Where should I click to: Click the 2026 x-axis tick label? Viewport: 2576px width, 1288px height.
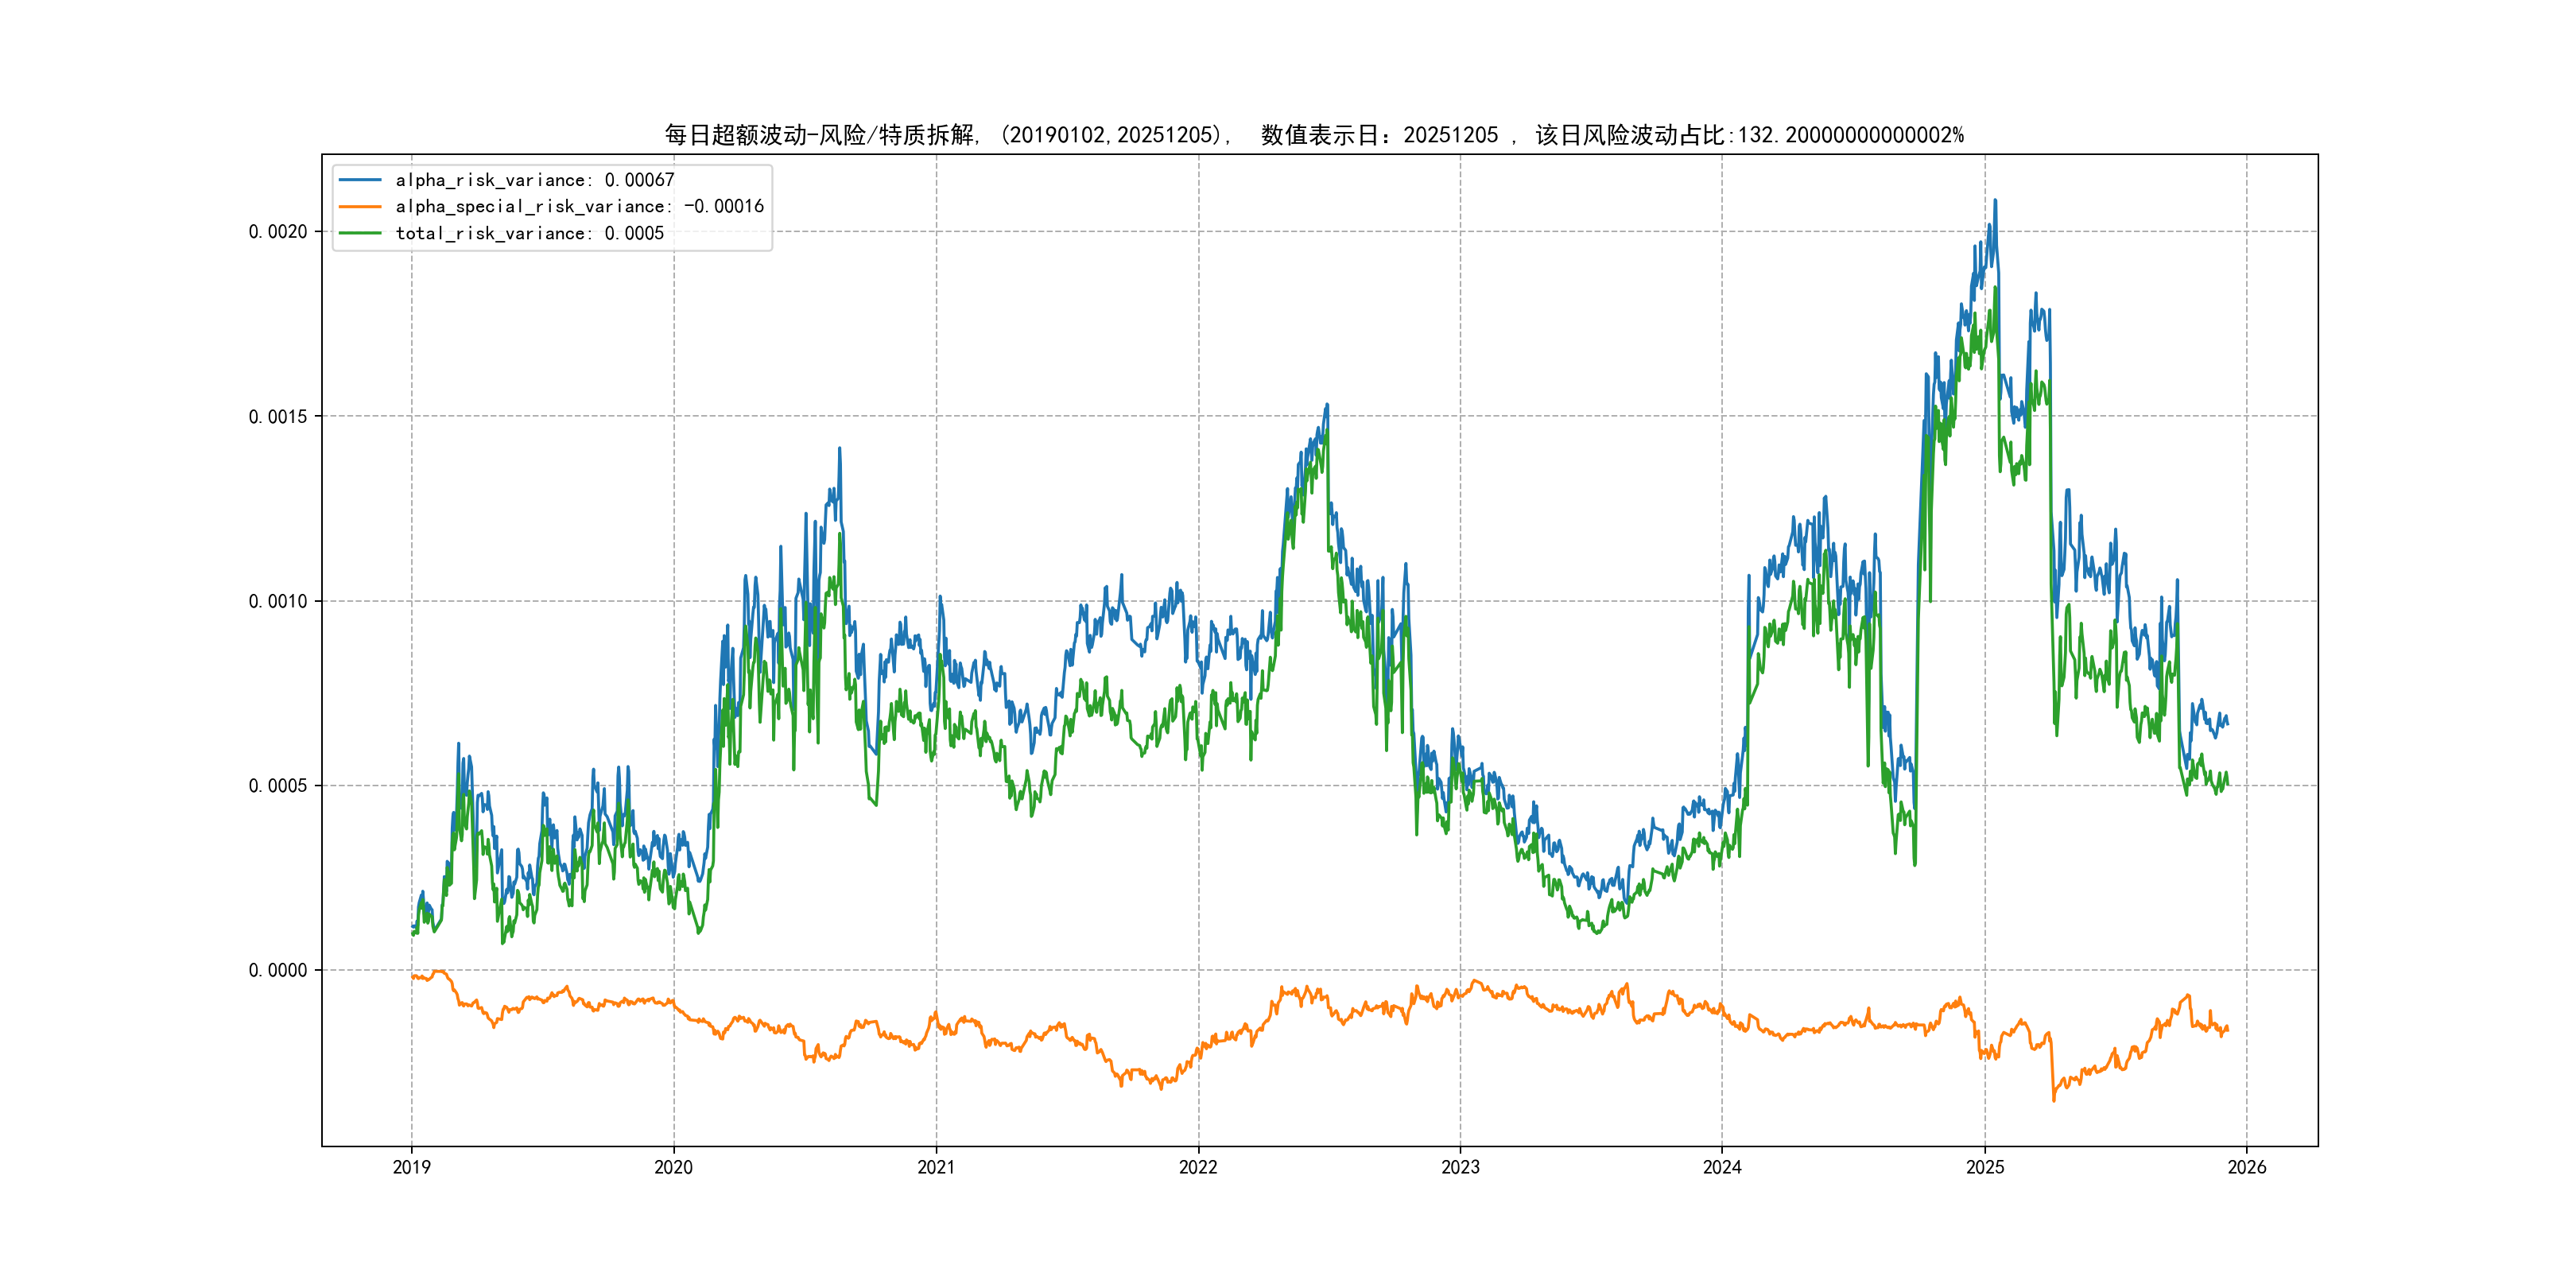coord(2247,1167)
